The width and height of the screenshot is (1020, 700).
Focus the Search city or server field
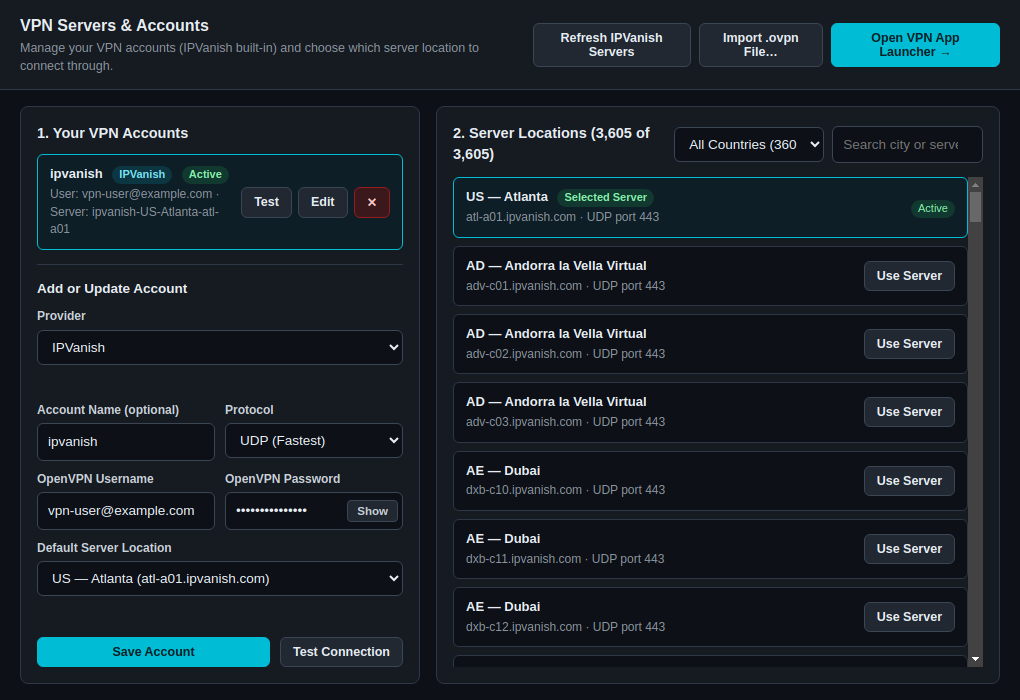click(x=907, y=144)
